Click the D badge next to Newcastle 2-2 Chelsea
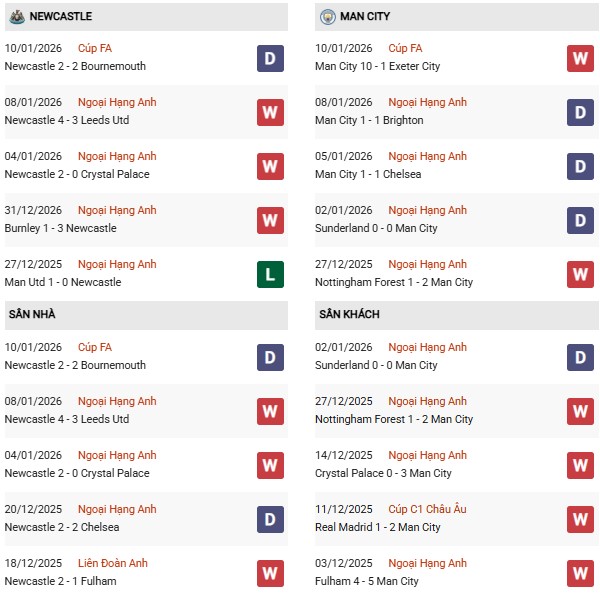This screenshot has height=596, width=600. pyautogui.click(x=270, y=518)
